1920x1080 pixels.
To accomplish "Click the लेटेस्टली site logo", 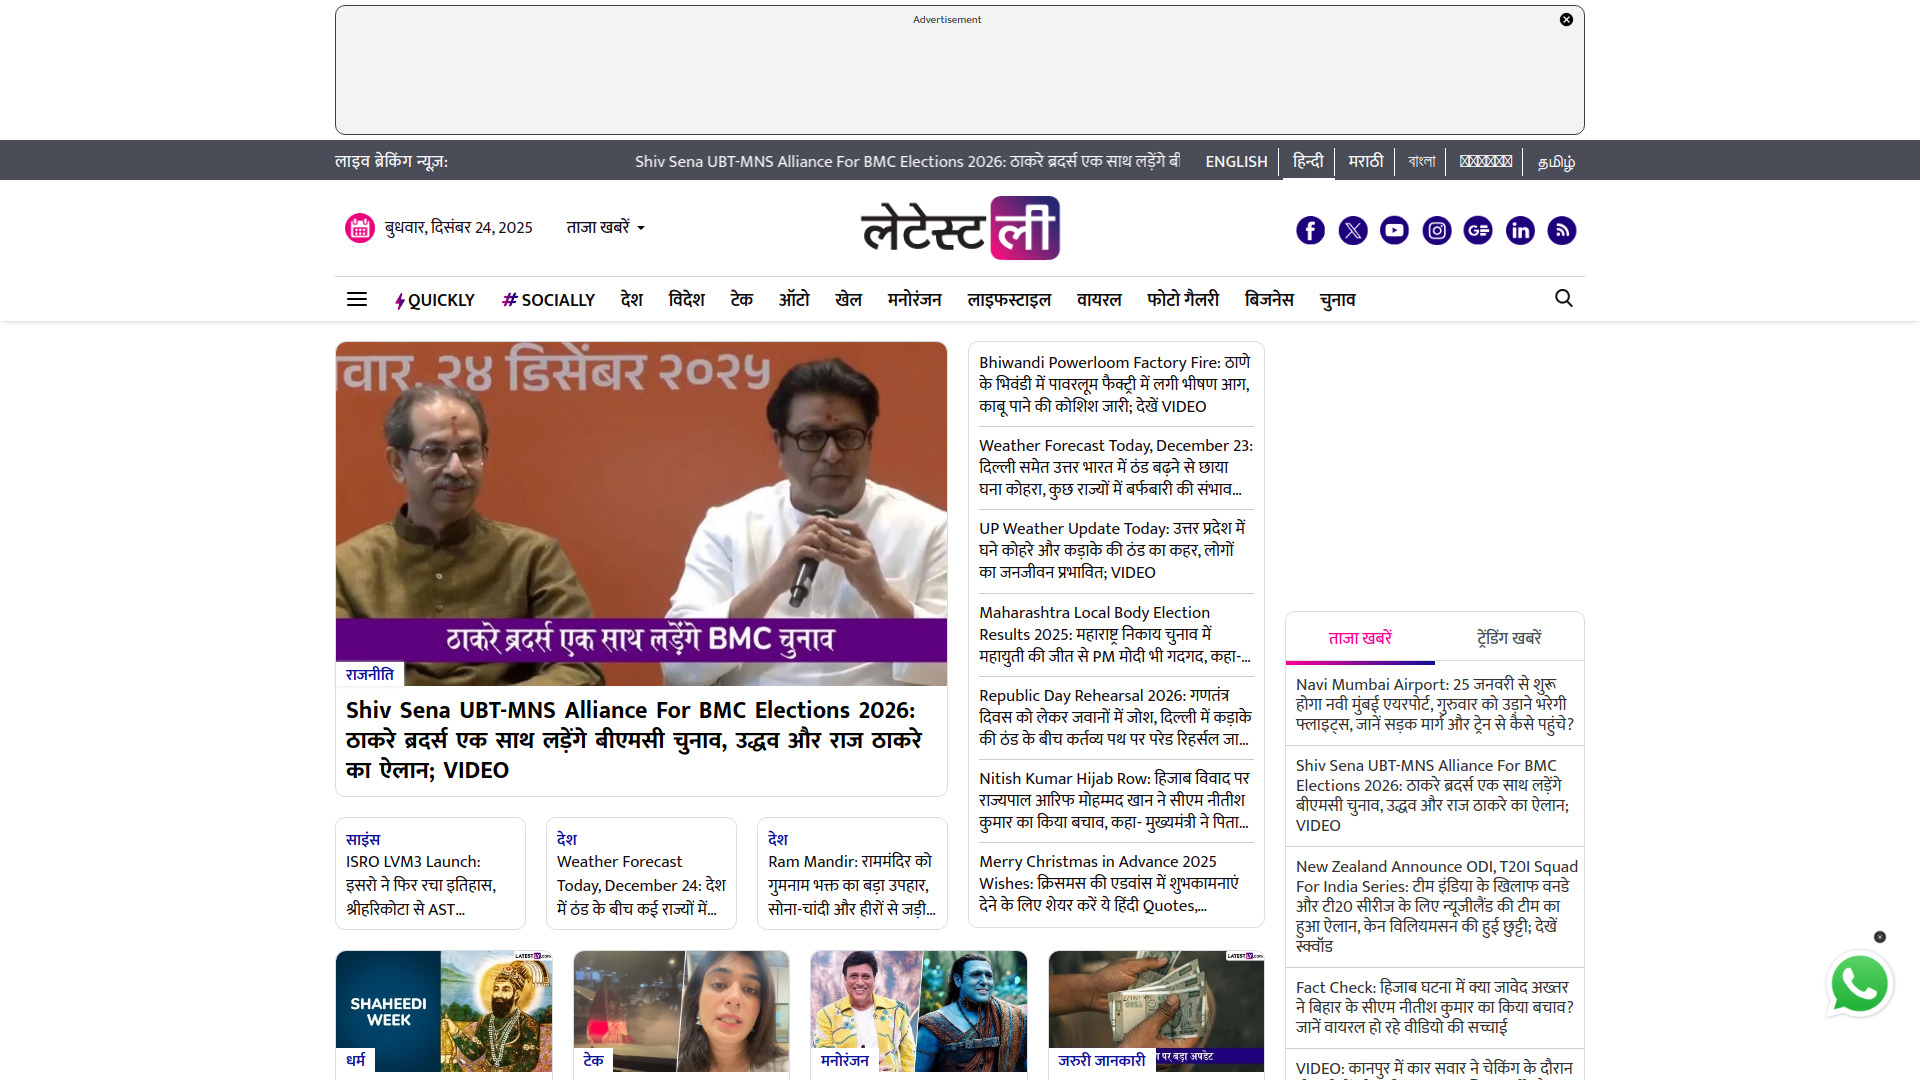I will (x=960, y=229).
